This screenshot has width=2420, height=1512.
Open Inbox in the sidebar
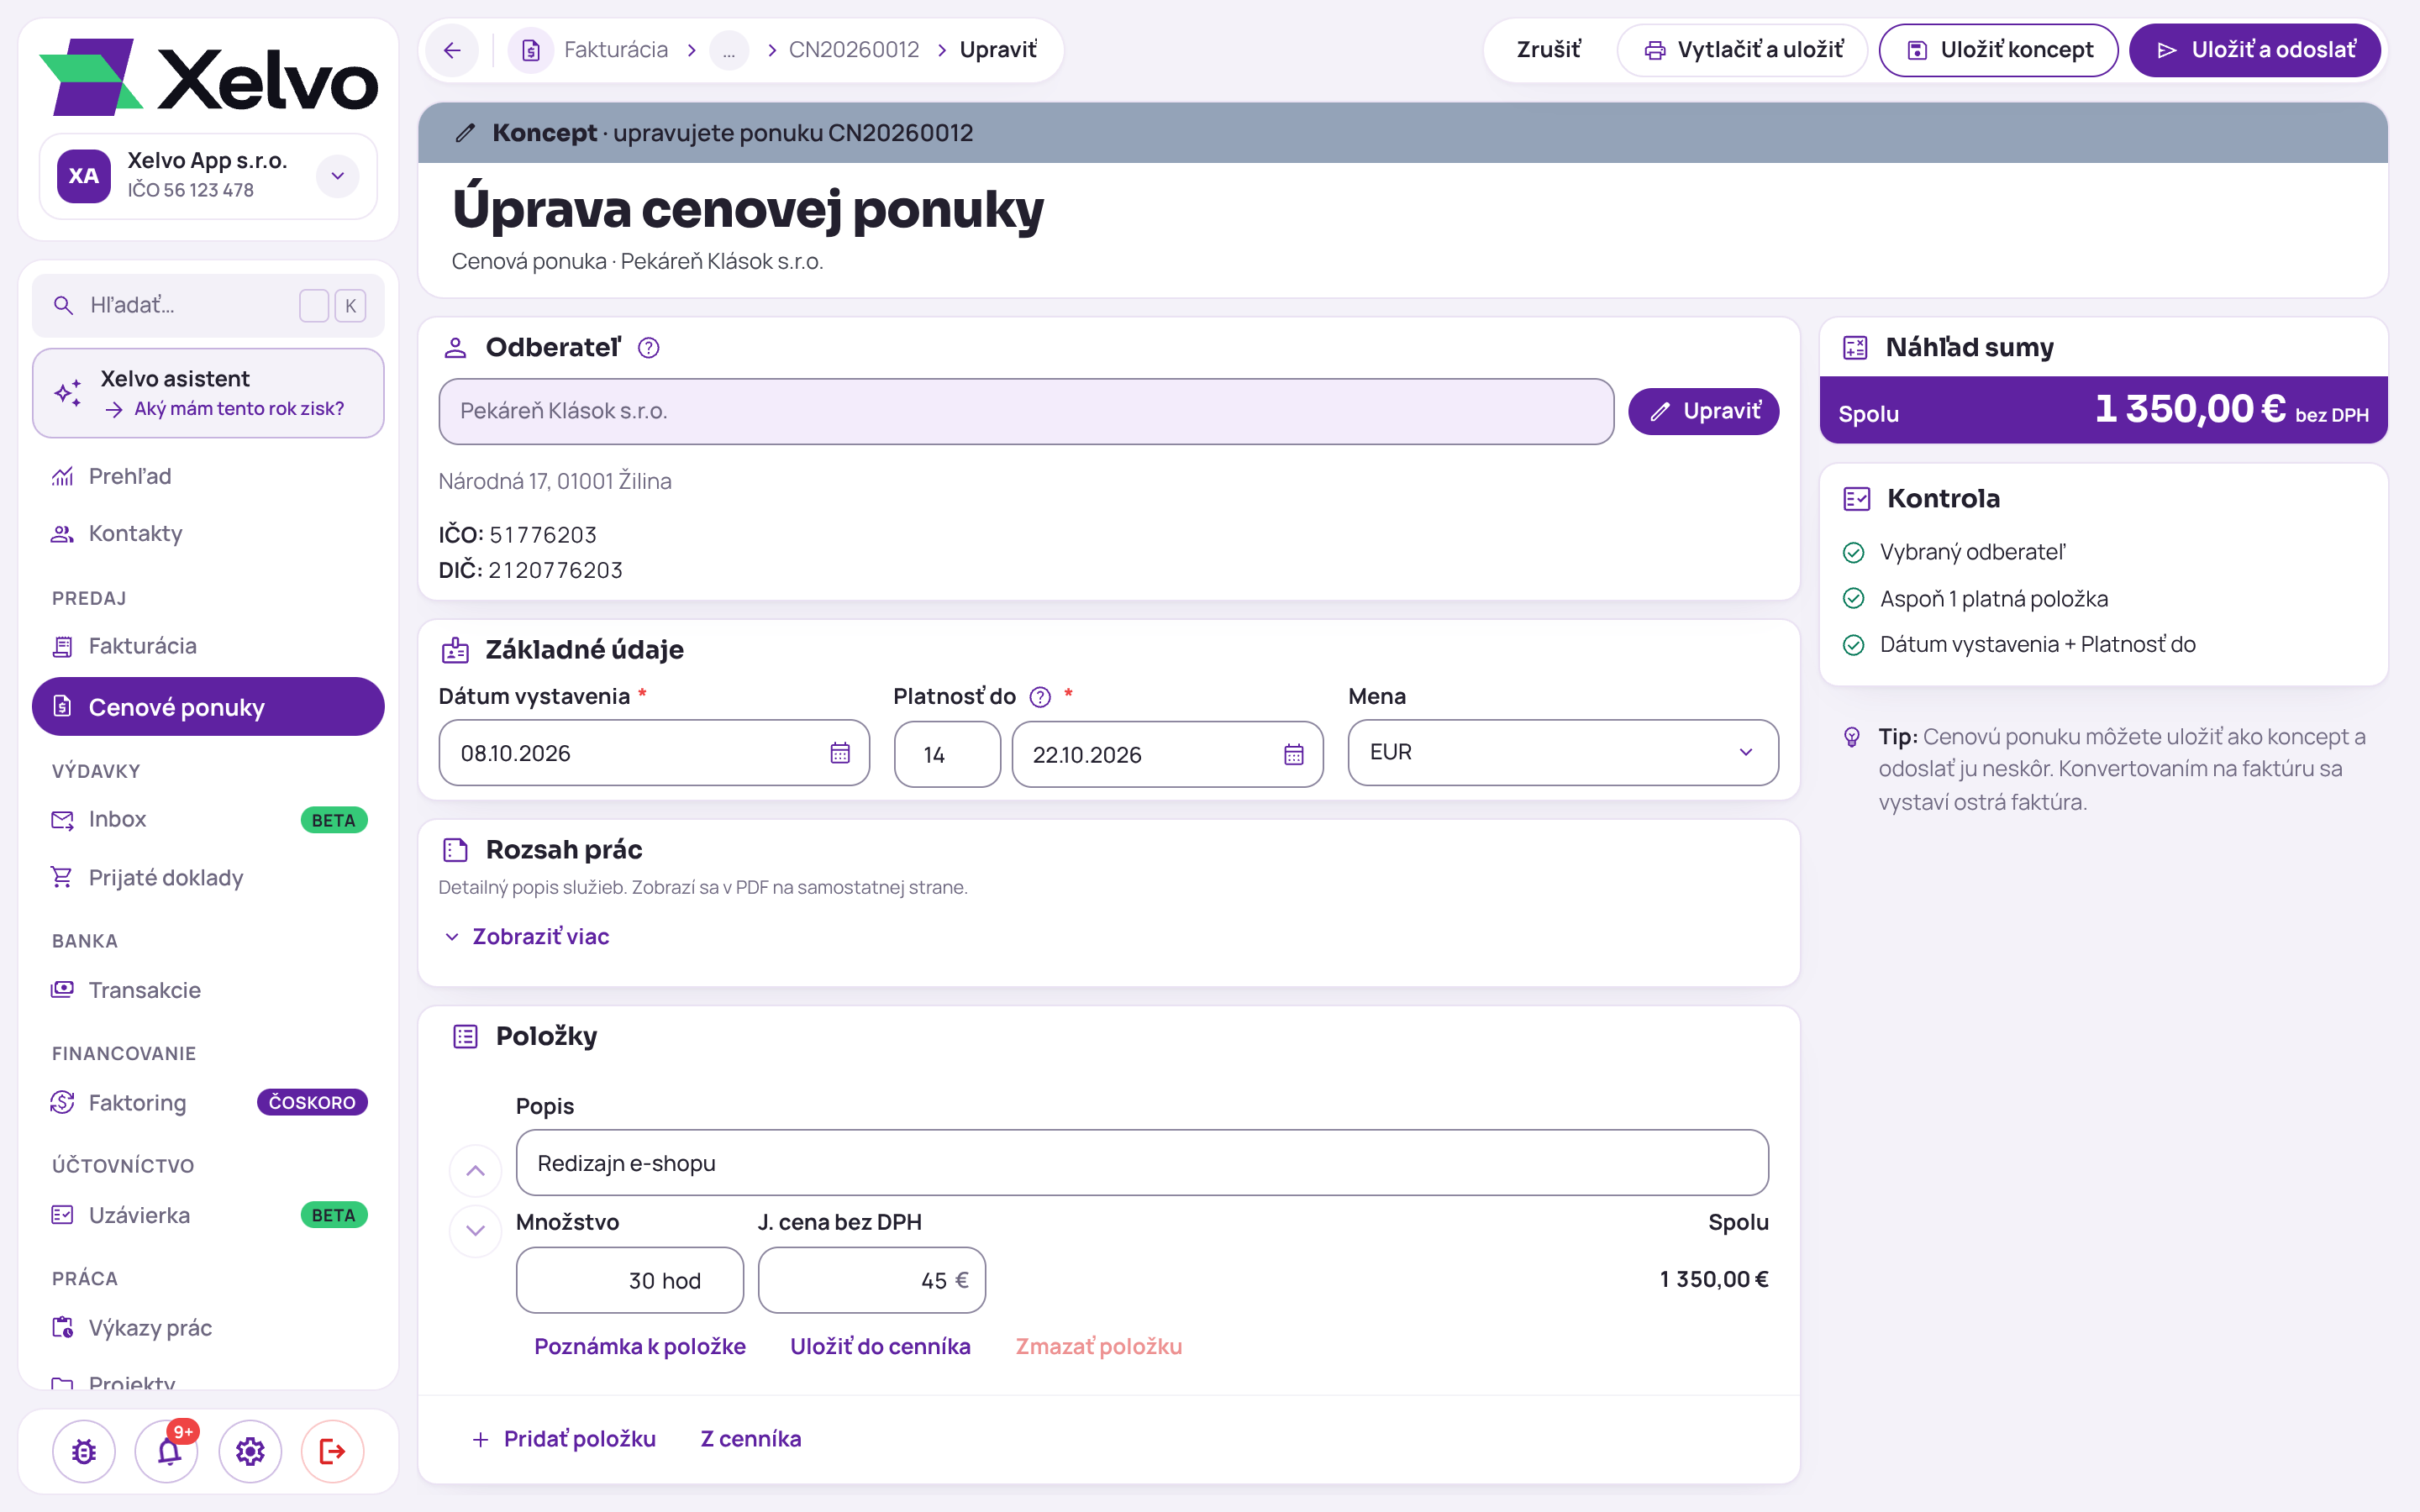(208, 819)
